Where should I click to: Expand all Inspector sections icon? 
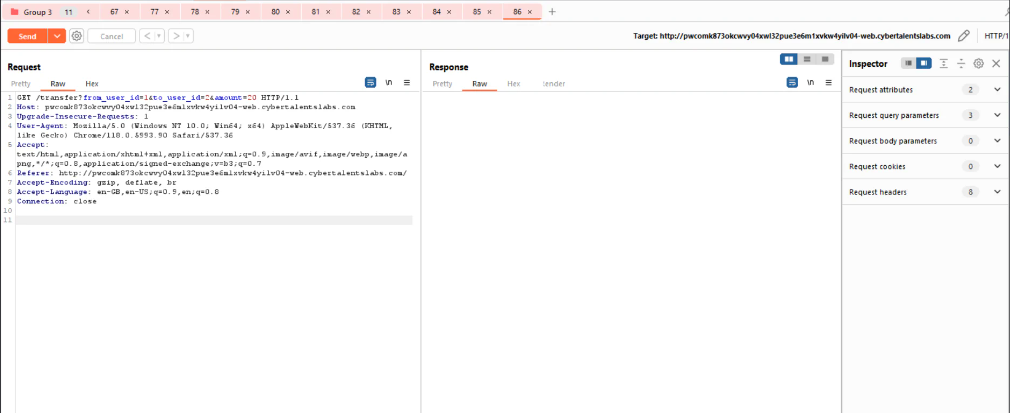(x=943, y=63)
